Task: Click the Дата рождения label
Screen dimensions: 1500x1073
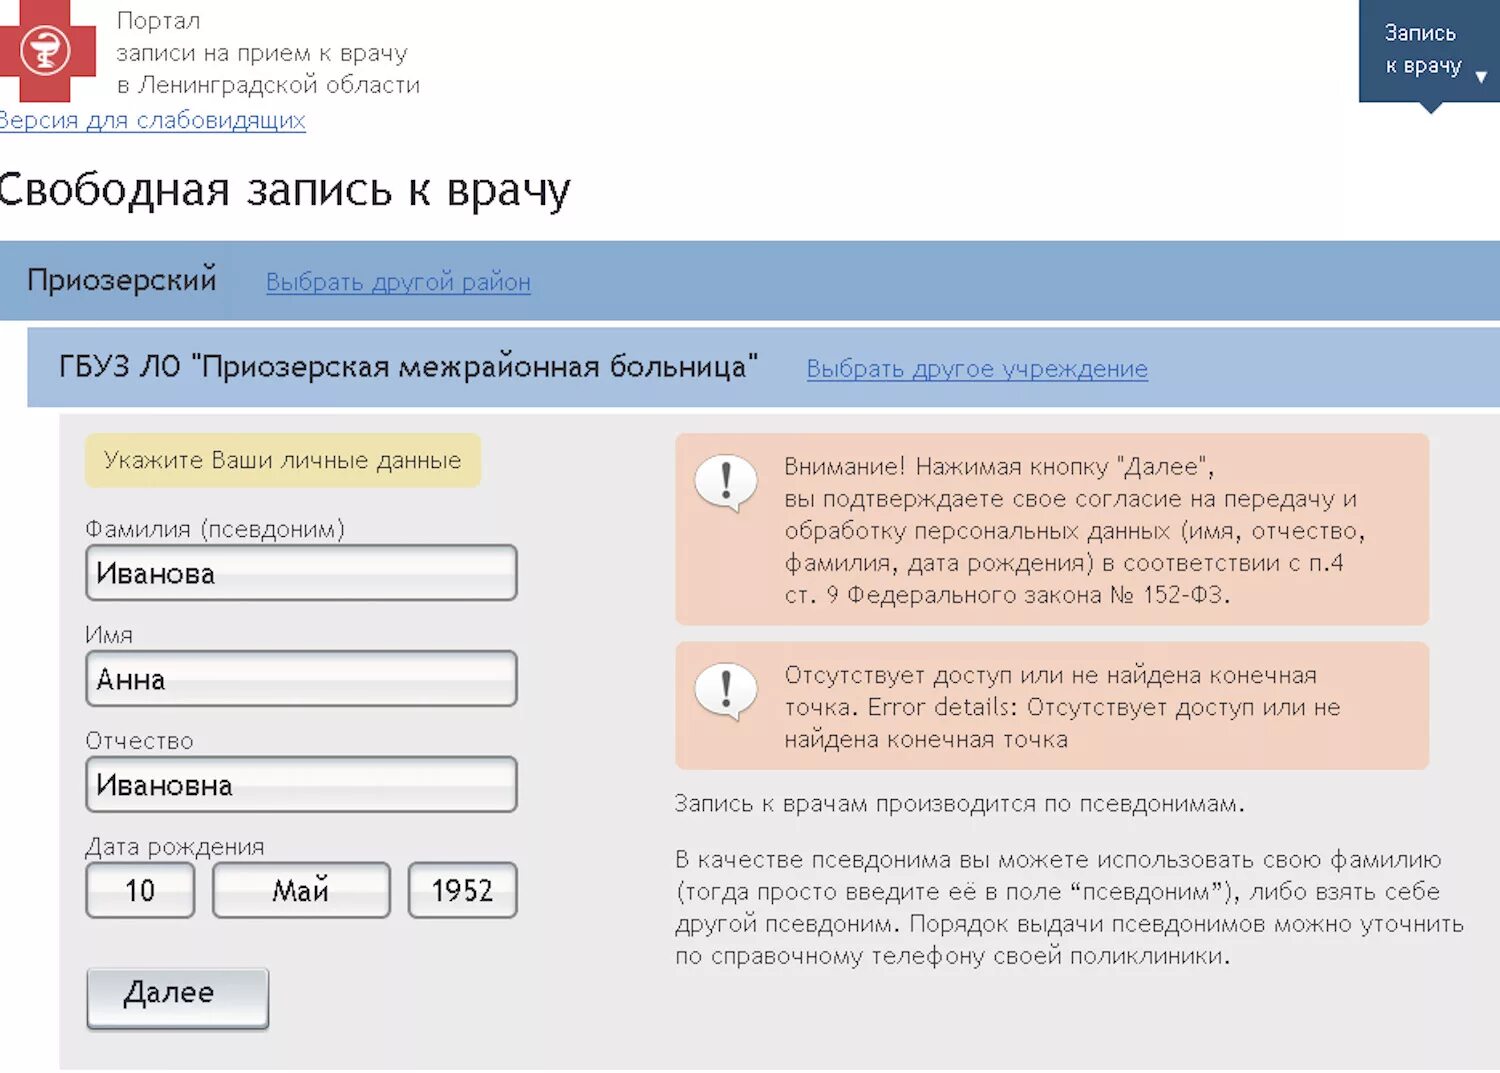Action: click(x=175, y=847)
